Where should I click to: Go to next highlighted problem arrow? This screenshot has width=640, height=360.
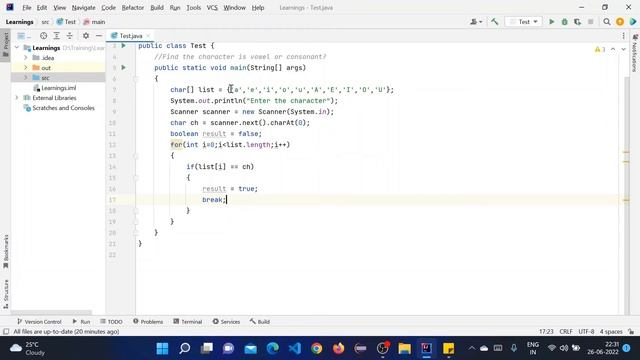(x=623, y=49)
